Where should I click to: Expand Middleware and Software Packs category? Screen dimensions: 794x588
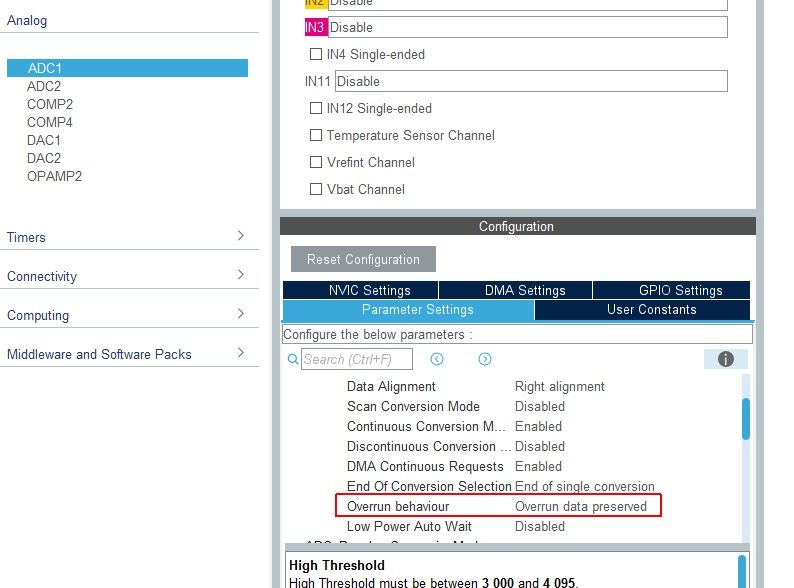click(x=241, y=352)
